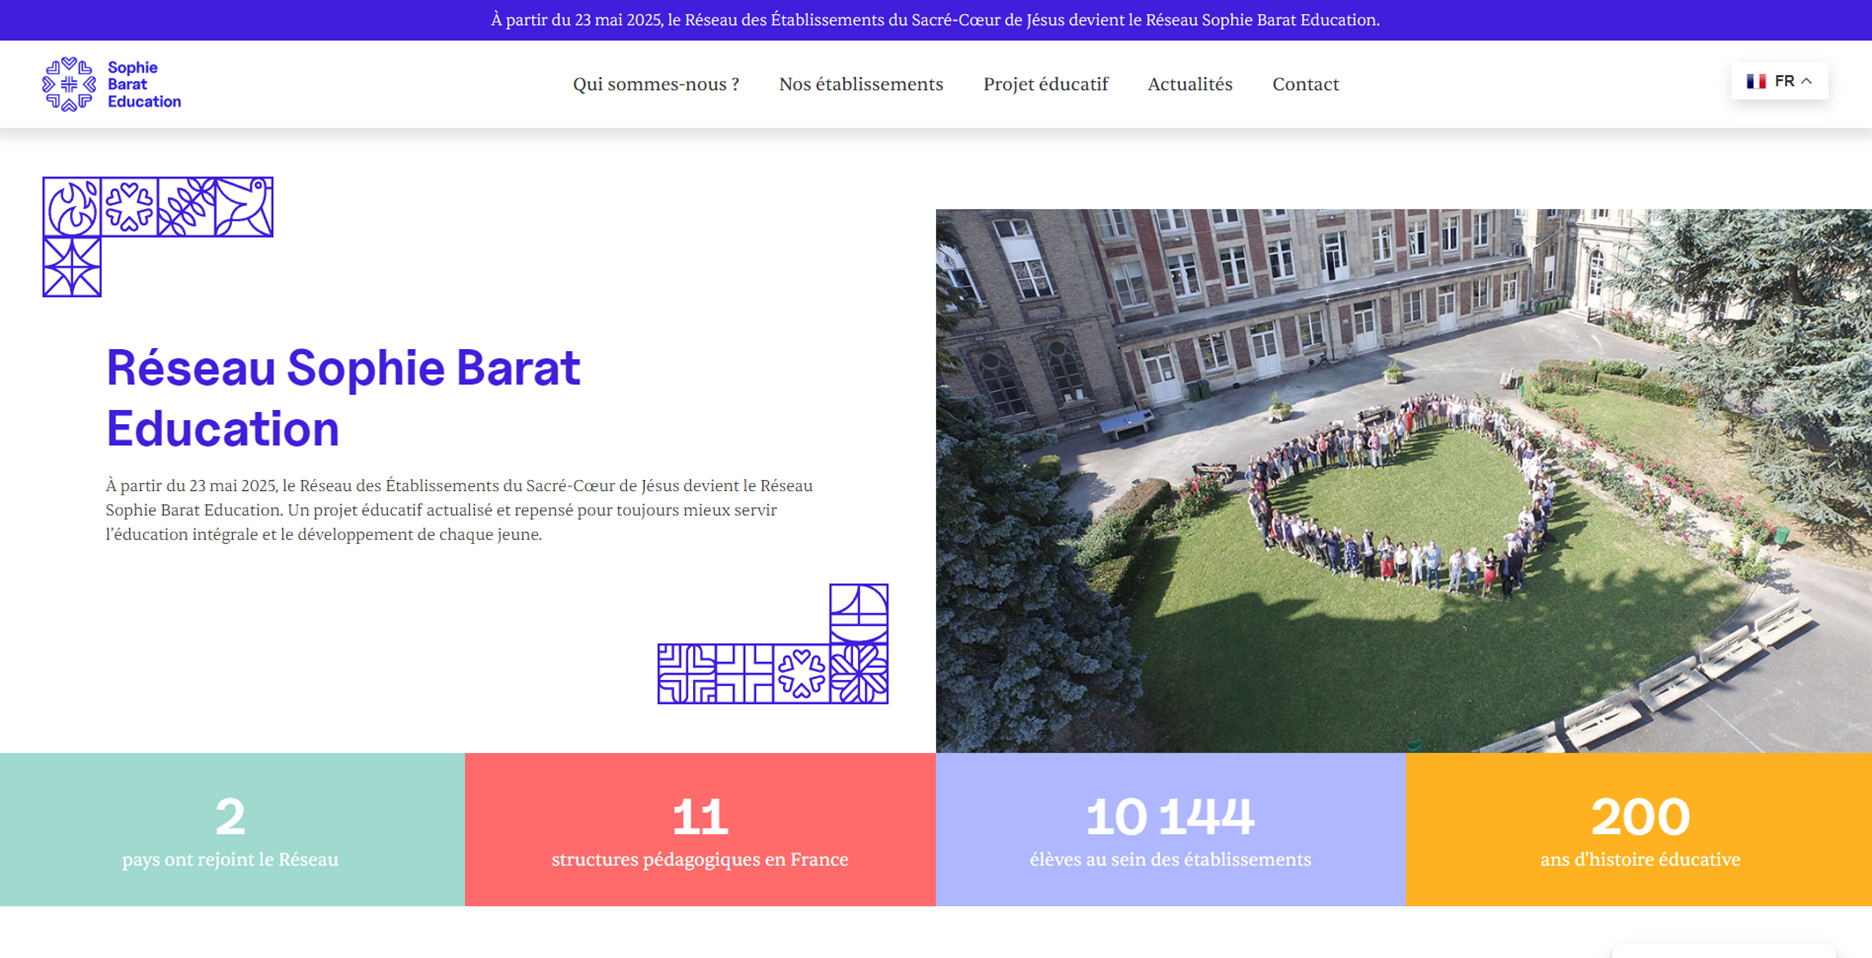Open the "Actualités" link

[x=1190, y=85]
